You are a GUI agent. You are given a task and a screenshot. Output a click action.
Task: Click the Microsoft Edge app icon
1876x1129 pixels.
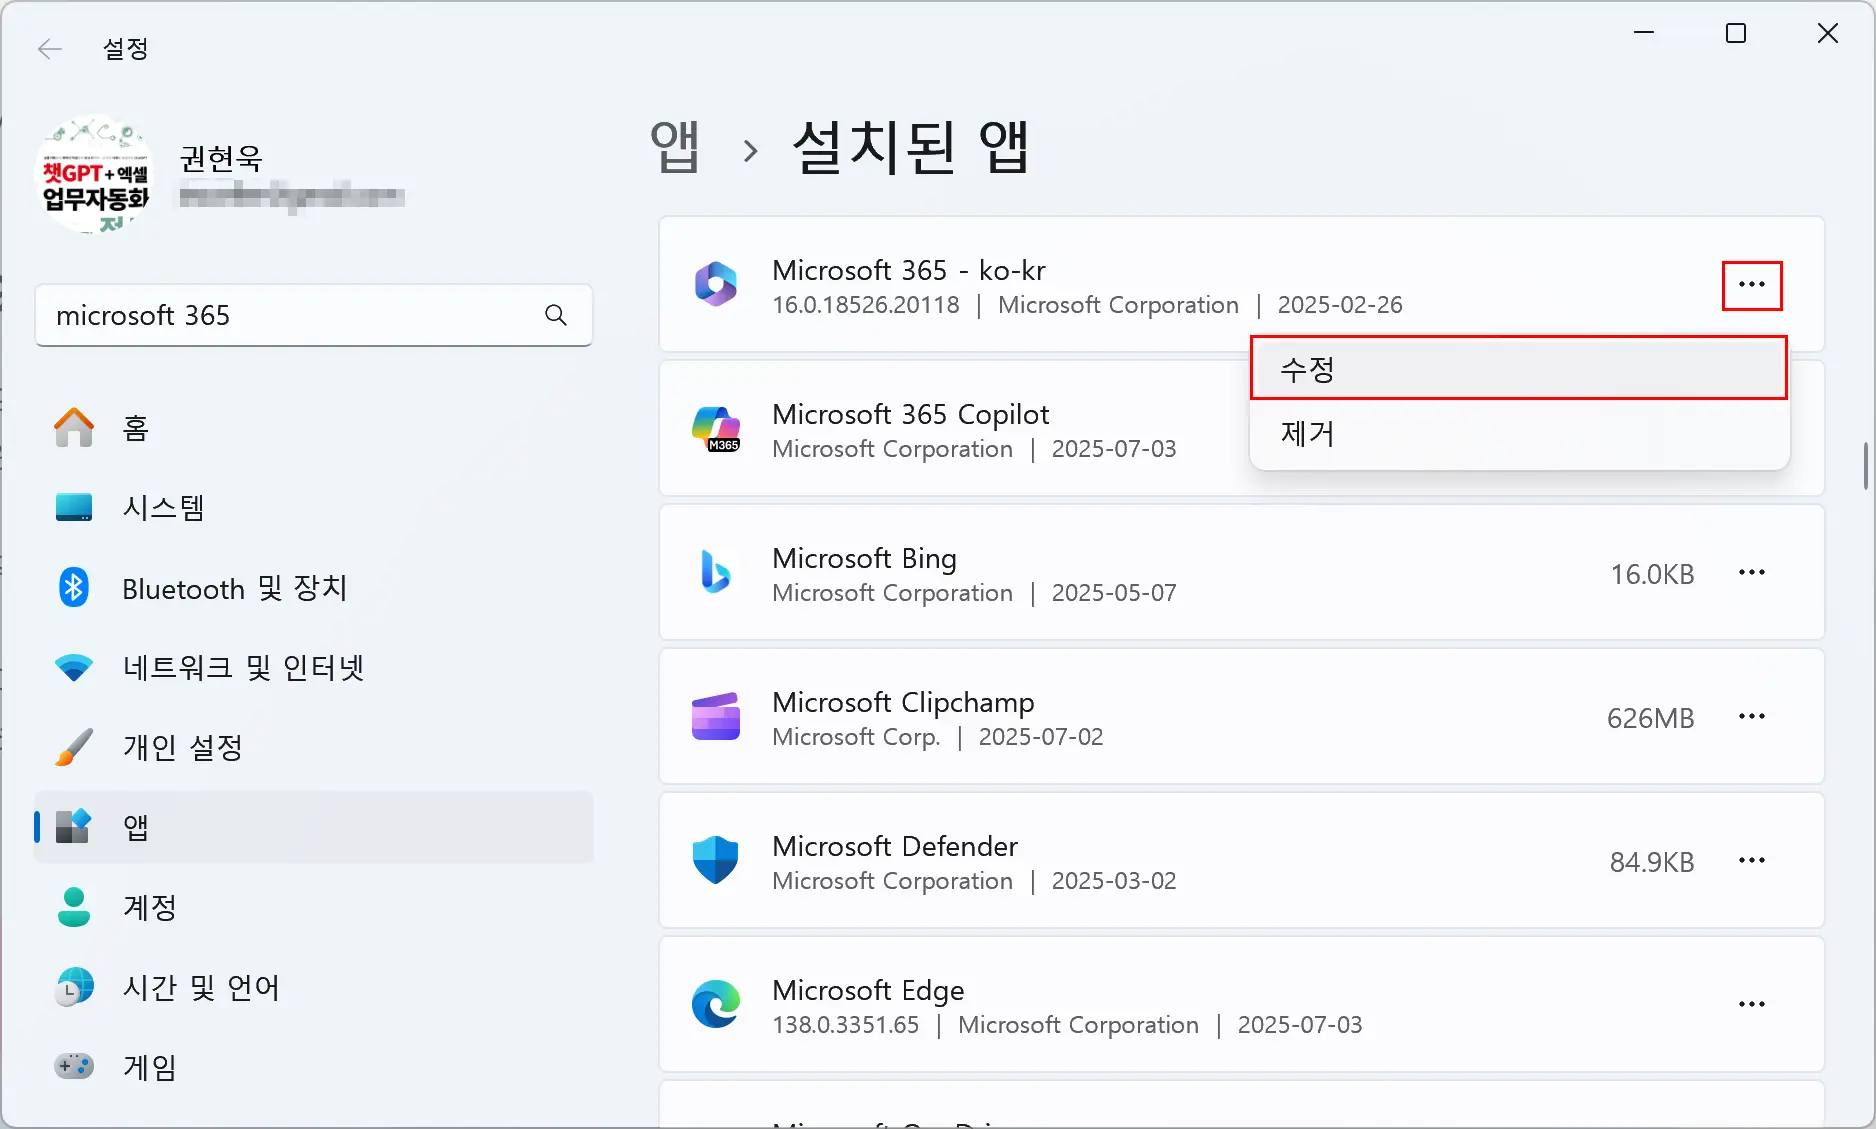click(716, 1005)
